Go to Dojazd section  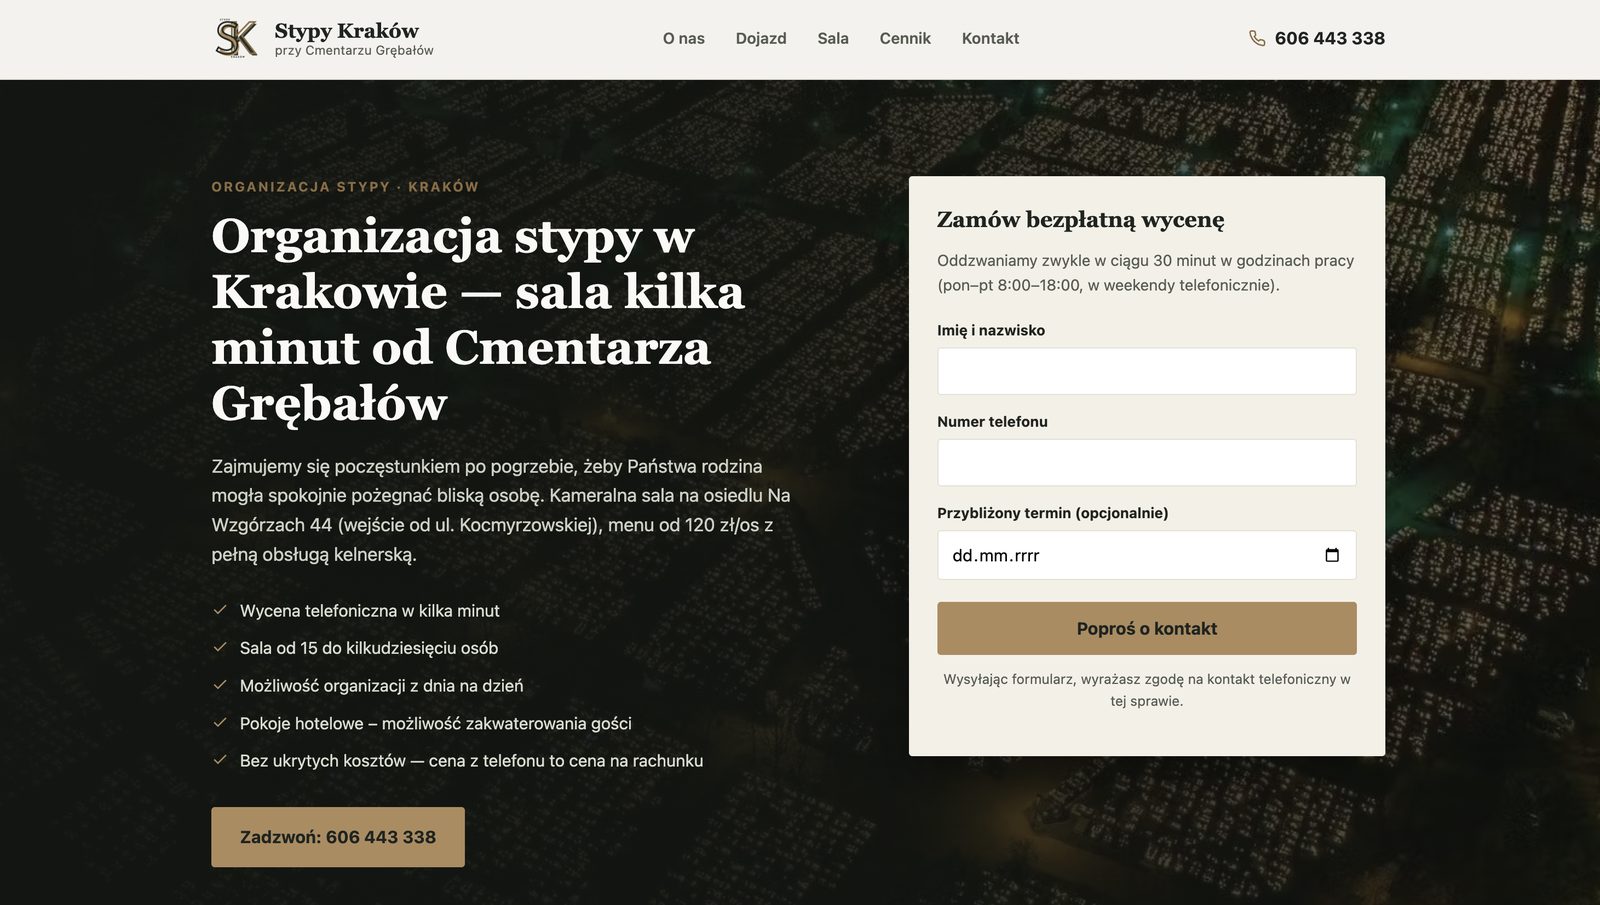pos(761,38)
